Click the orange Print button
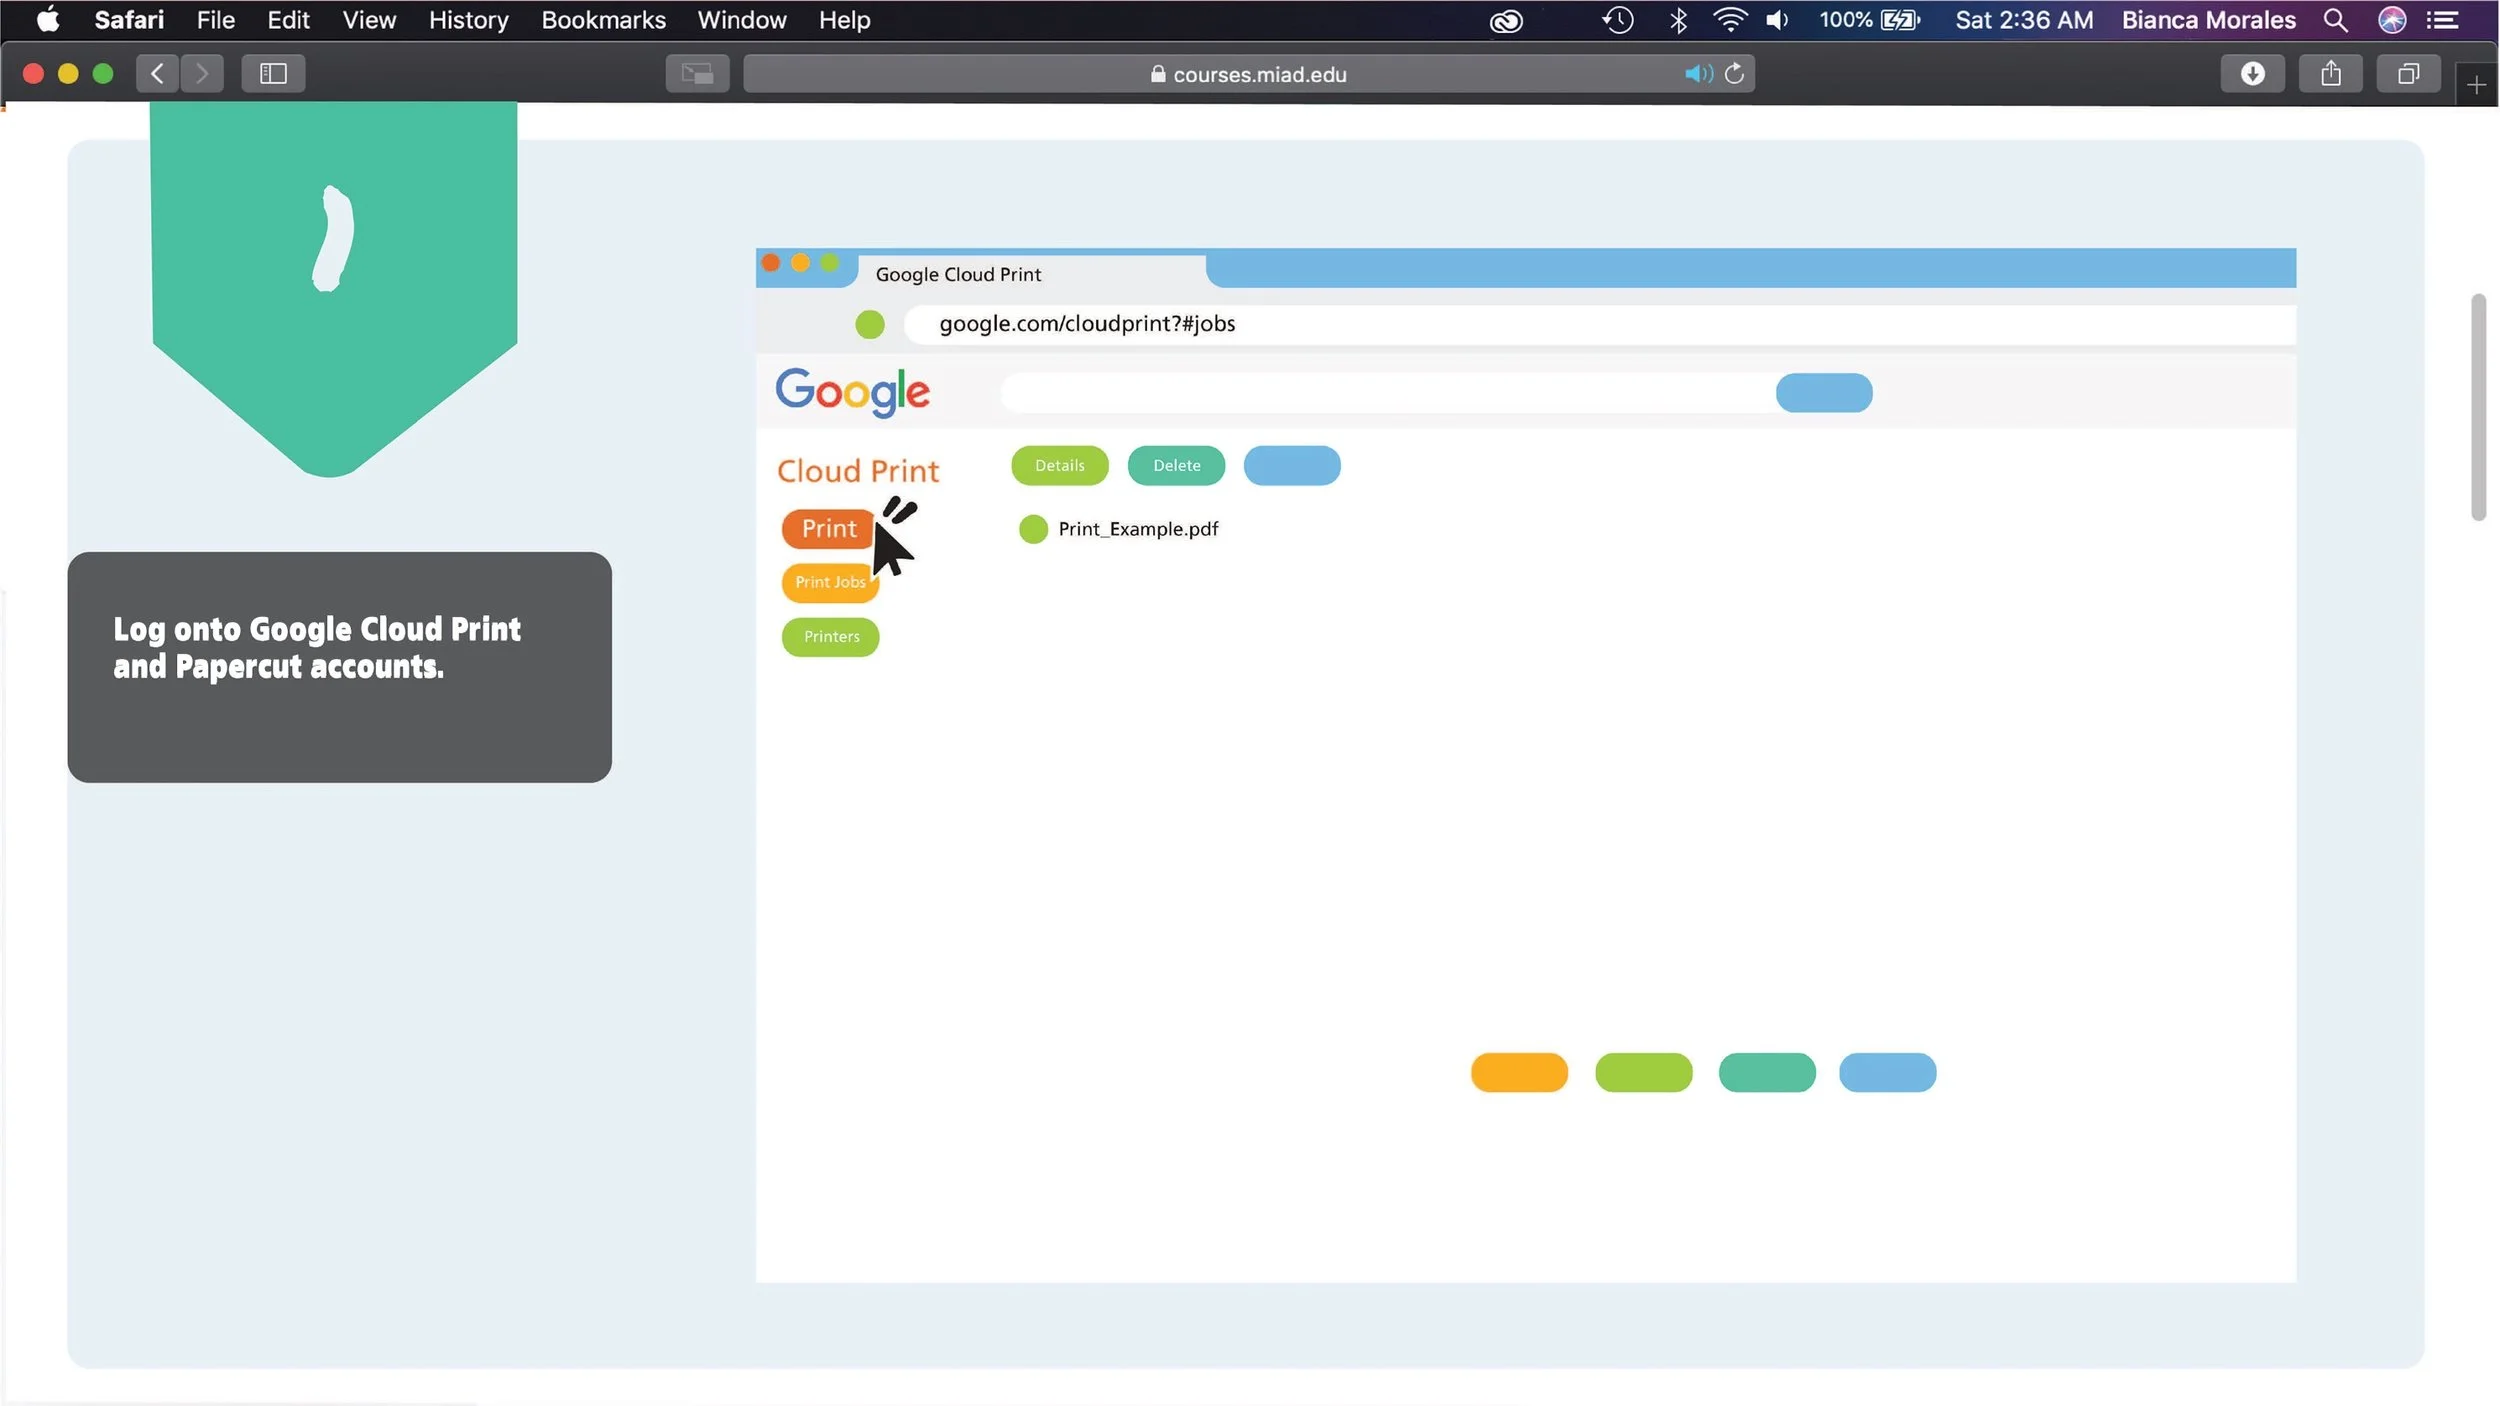Viewport: 2500px width, 1406px height. [828, 528]
